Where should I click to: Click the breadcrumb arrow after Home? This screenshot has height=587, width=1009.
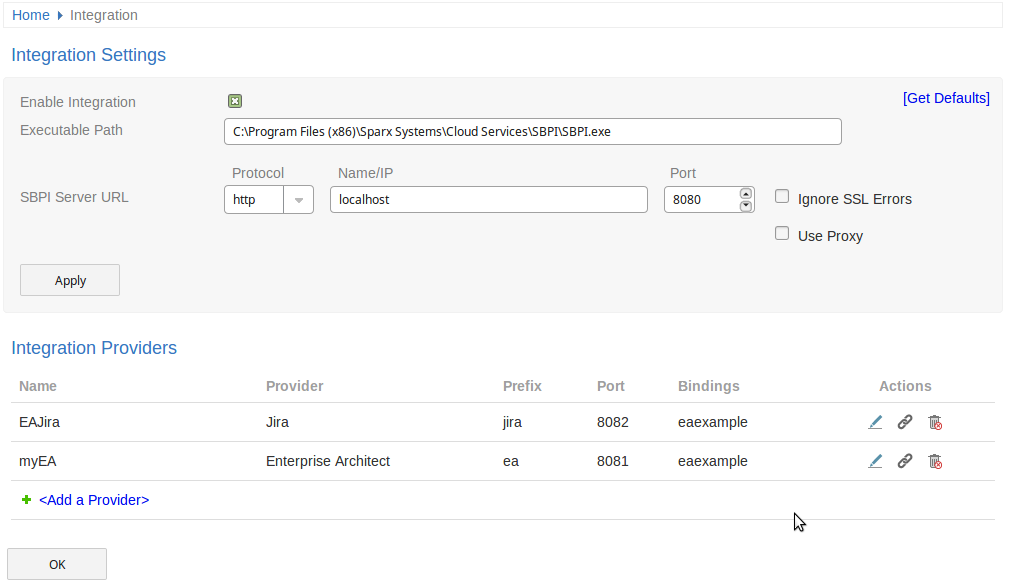click(x=60, y=15)
